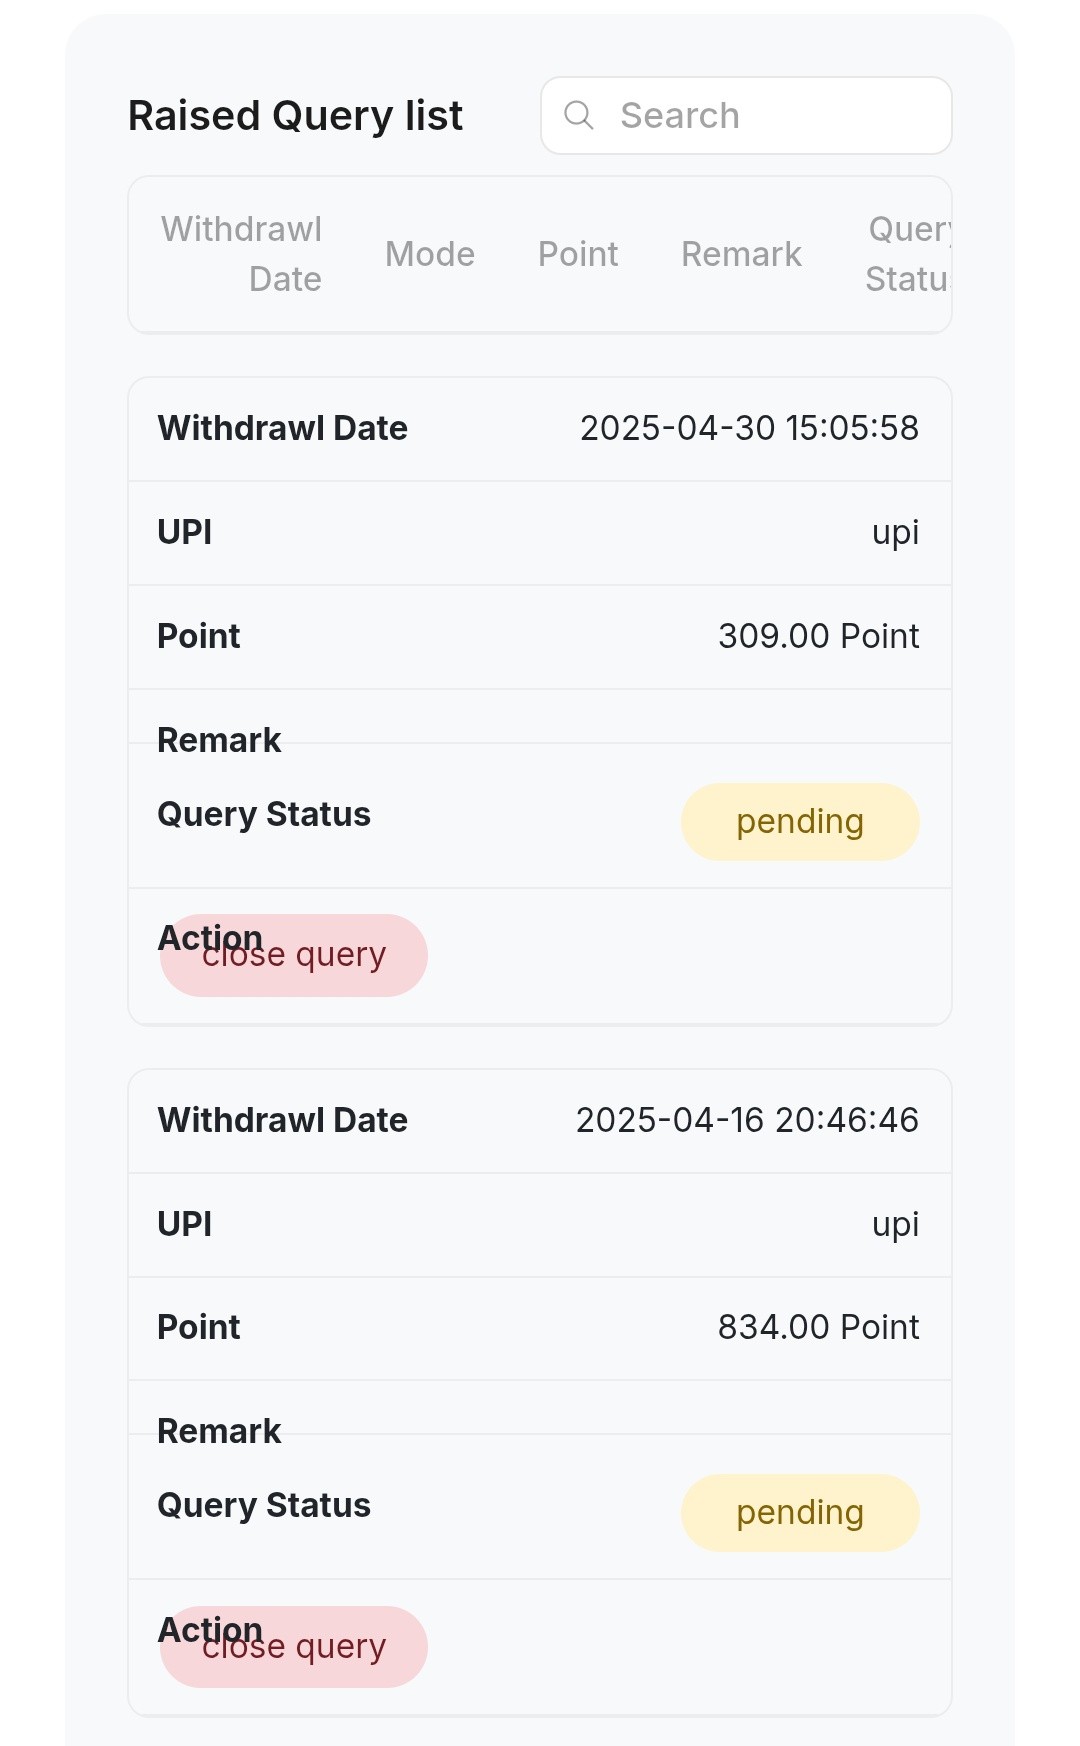Select the Withdrawl Date column header
Image resolution: width=1080 pixels, height=1746 pixels.
pos(241,254)
